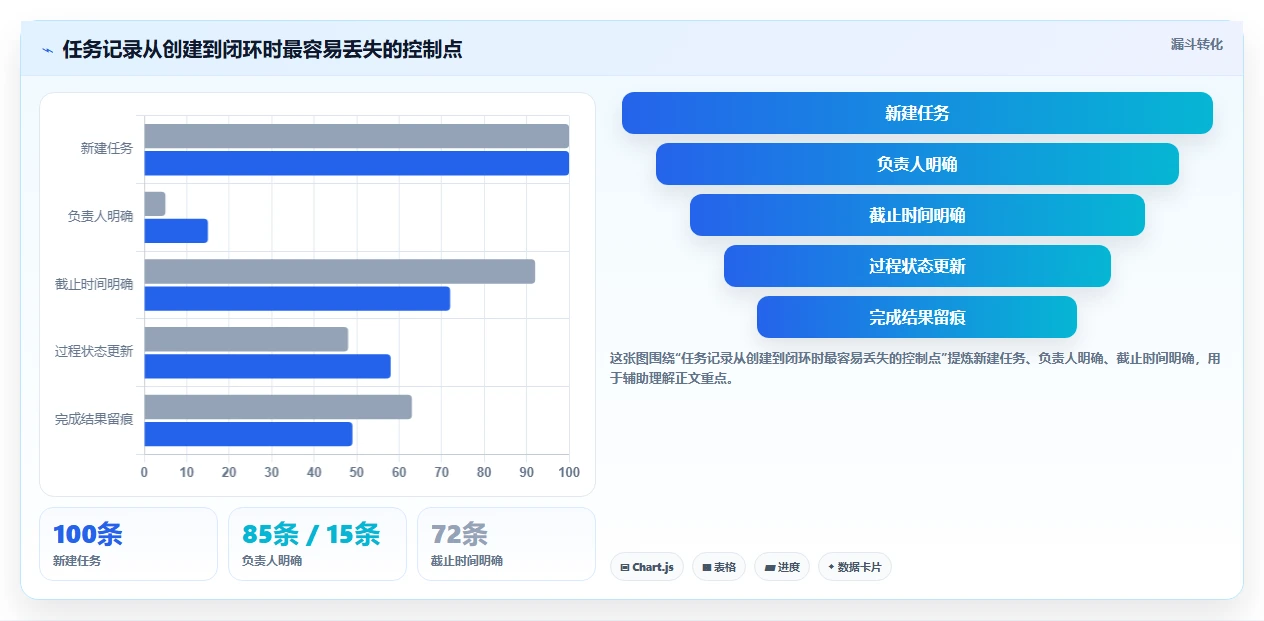Click the 新建任务 y-axis label
1264x621 pixels.
click(107, 148)
